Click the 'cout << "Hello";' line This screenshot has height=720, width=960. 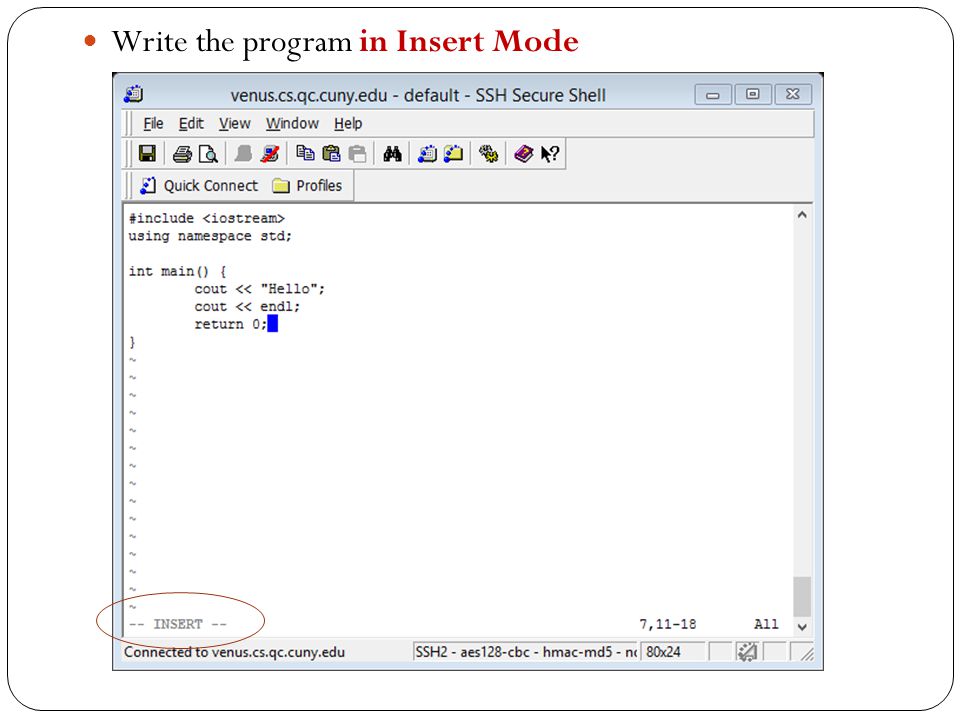pyautogui.click(x=260, y=289)
